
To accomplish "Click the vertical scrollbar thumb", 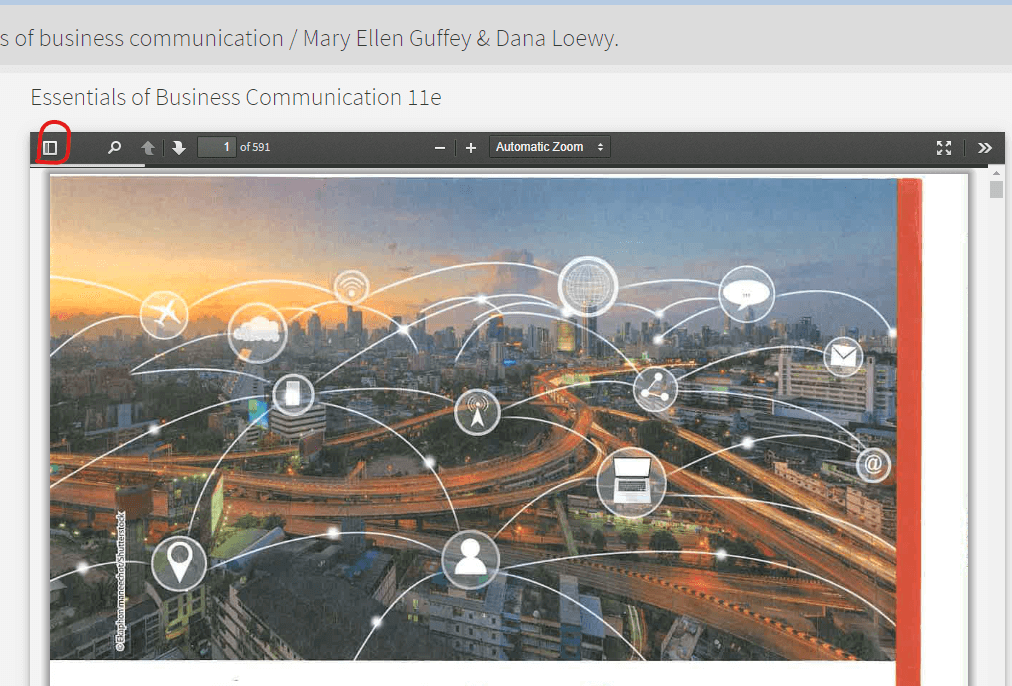I will pyautogui.click(x=996, y=189).
